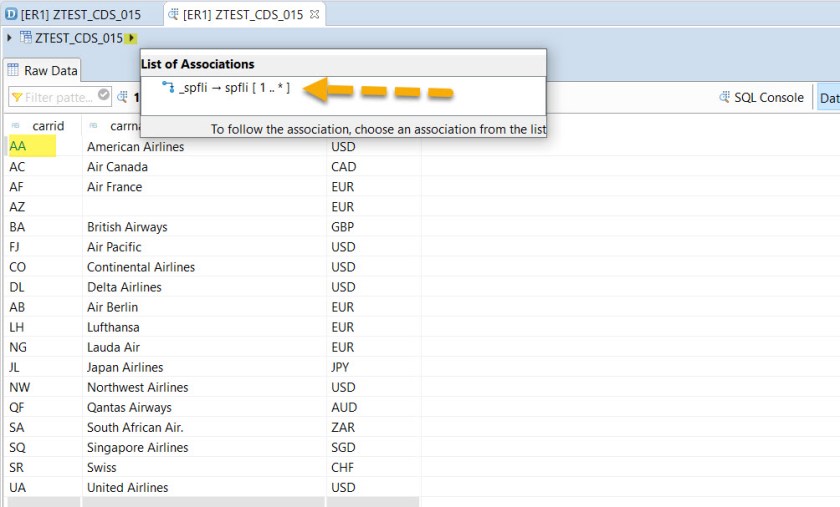
Task: Select the United Airlines cell
Action: 204,488
